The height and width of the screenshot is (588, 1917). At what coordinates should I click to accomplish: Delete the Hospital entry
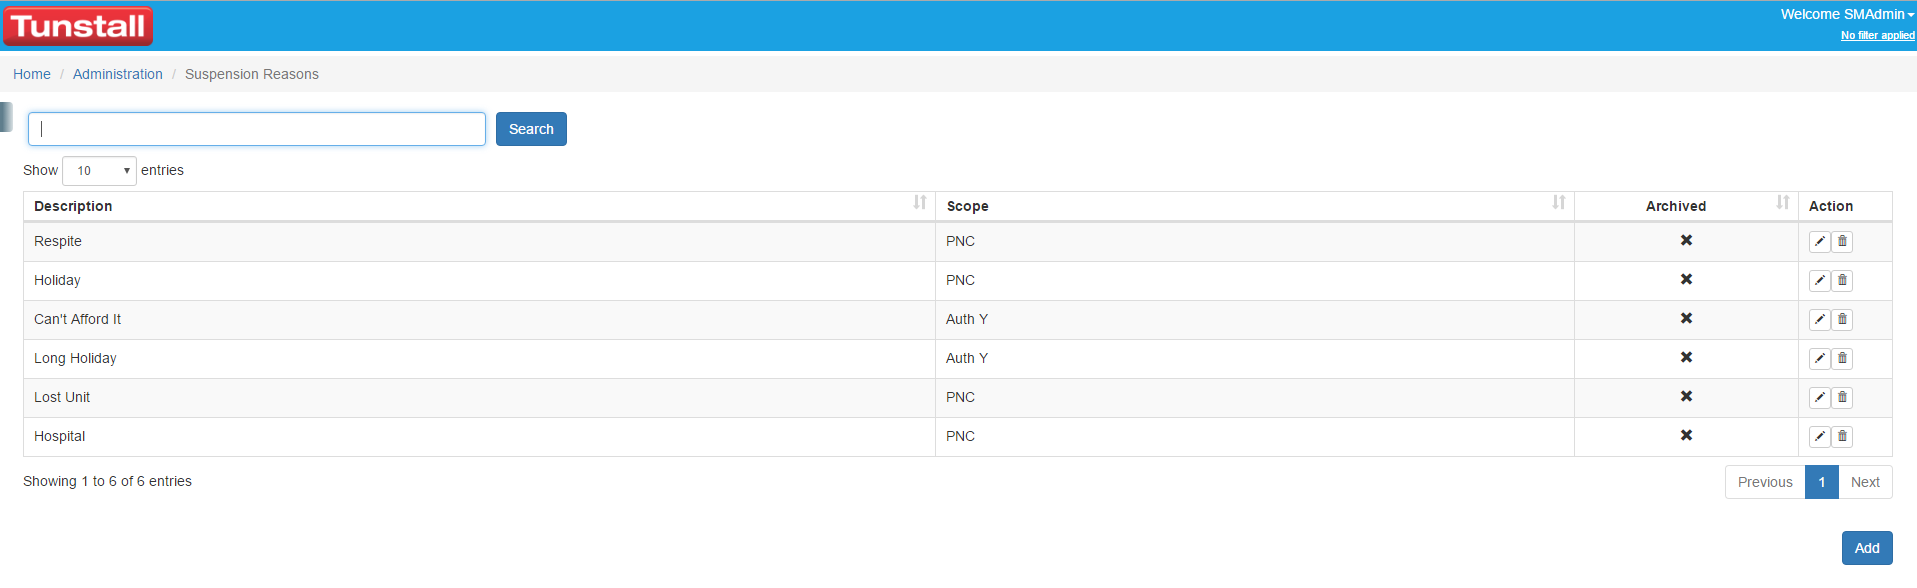1842,436
